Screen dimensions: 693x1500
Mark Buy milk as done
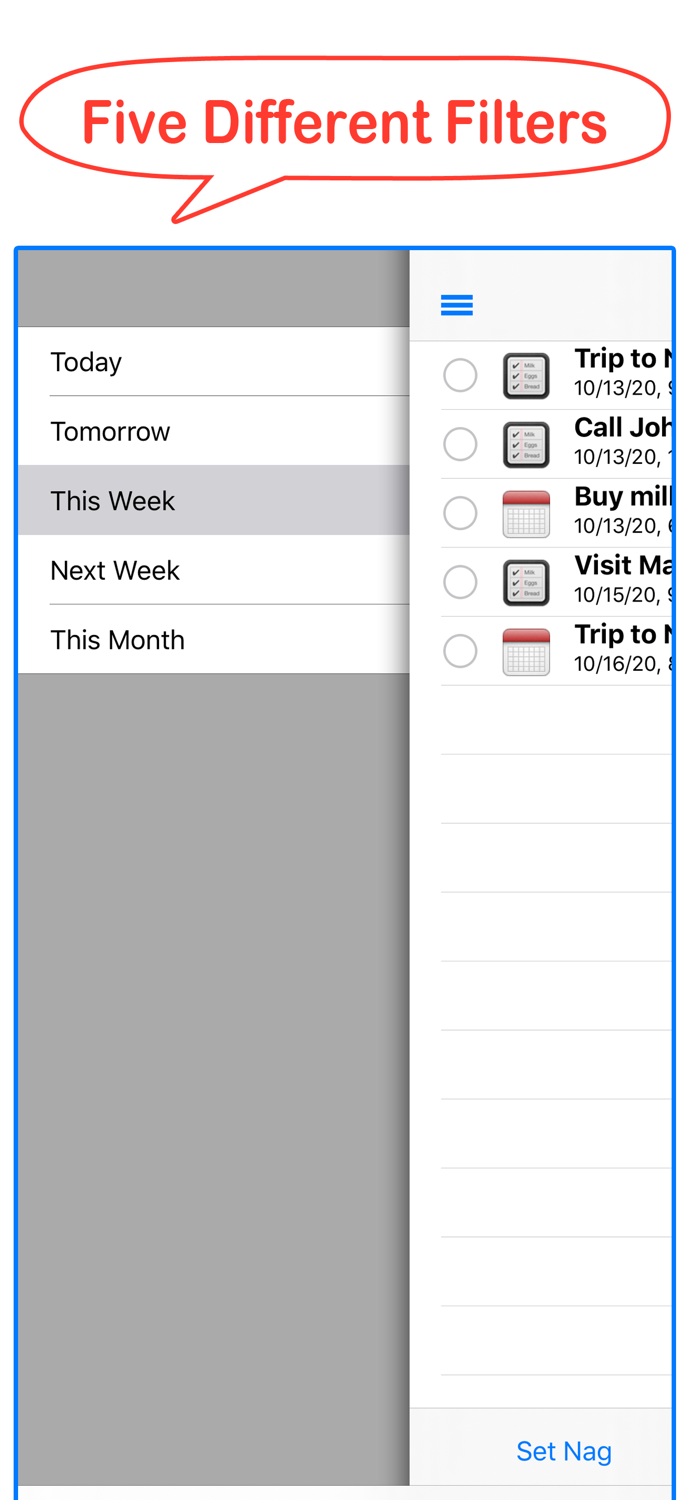point(460,513)
